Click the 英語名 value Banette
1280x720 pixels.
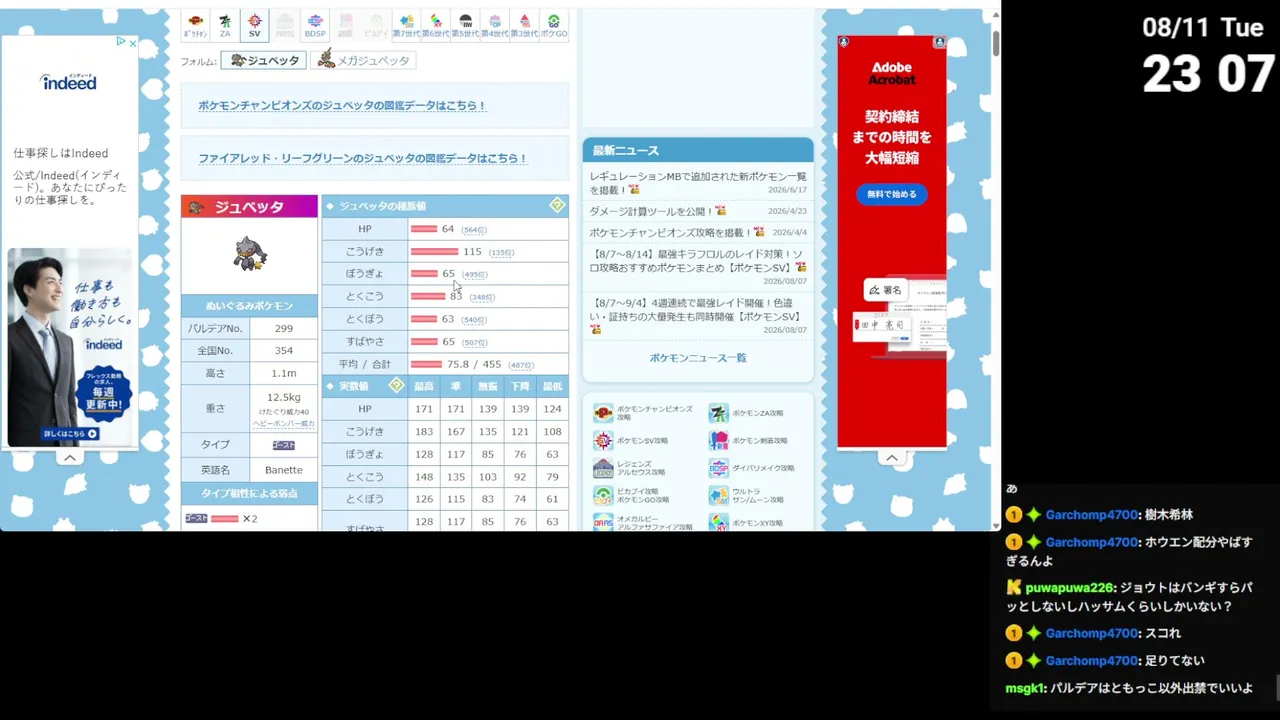(284, 470)
